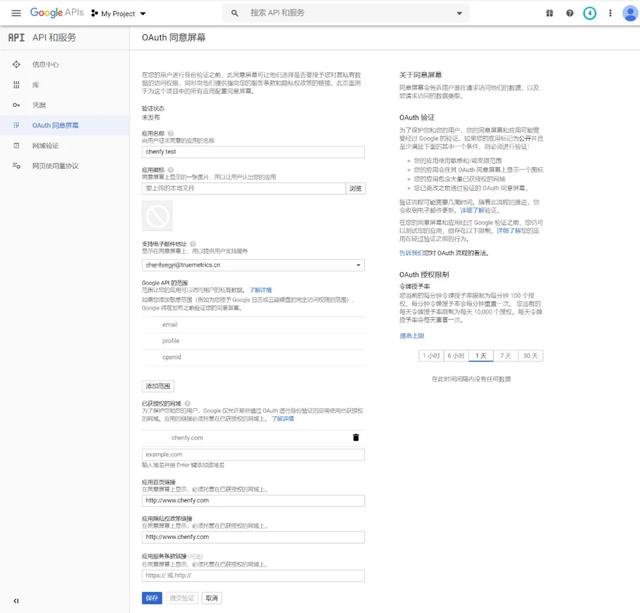Select the dashboard icon in sidebar
Viewport: 640px width, 613px height.
coord(16,64)
